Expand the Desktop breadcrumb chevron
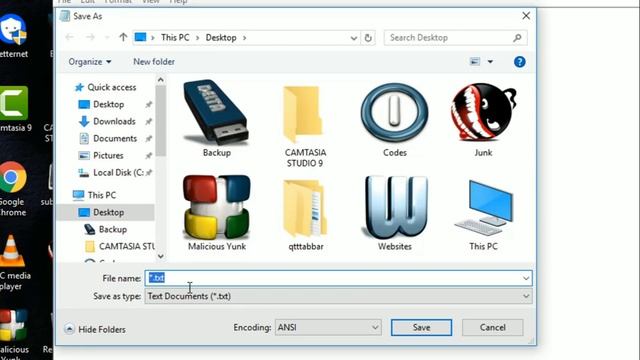This screenshot has width=640, height=360. point(244,38)
